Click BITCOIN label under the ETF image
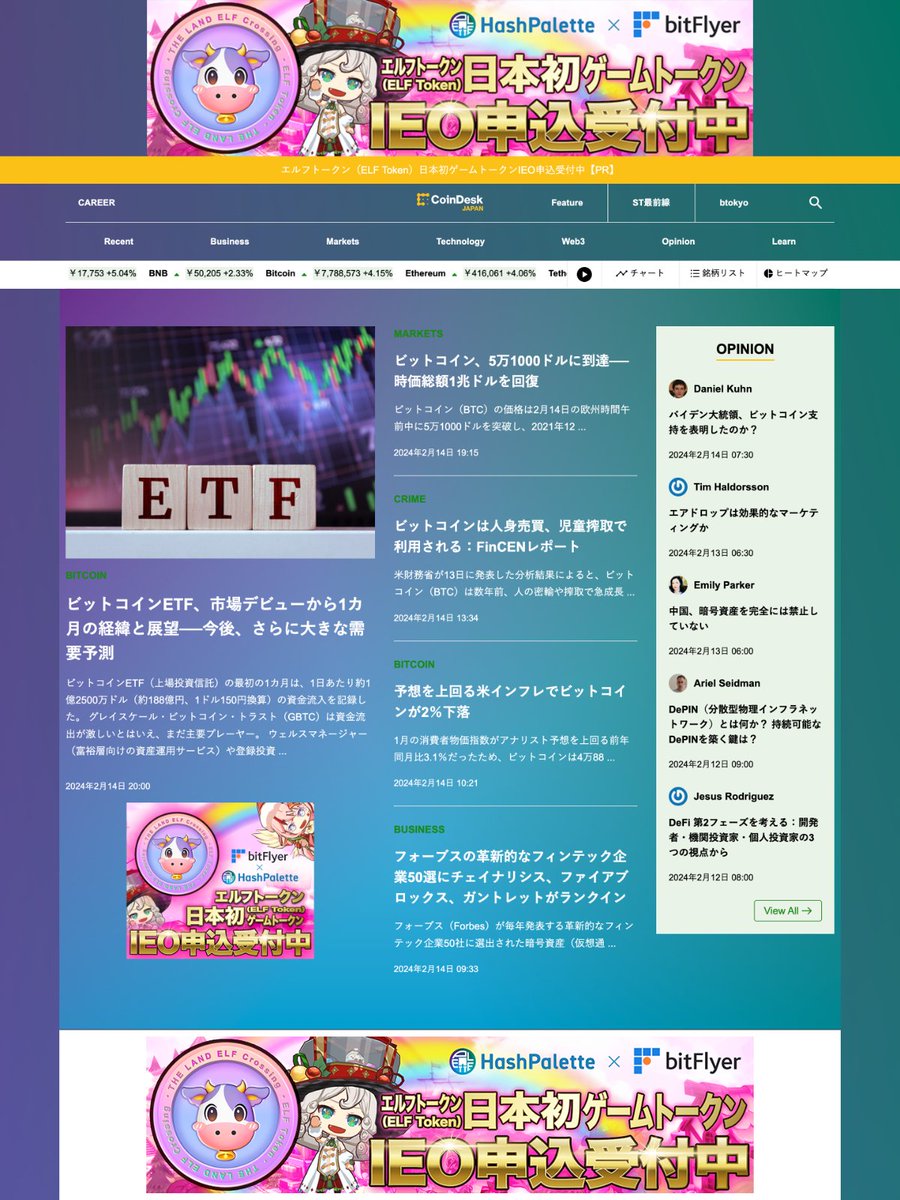Viewport: 900px width, 1200px height. coord(86,576)
